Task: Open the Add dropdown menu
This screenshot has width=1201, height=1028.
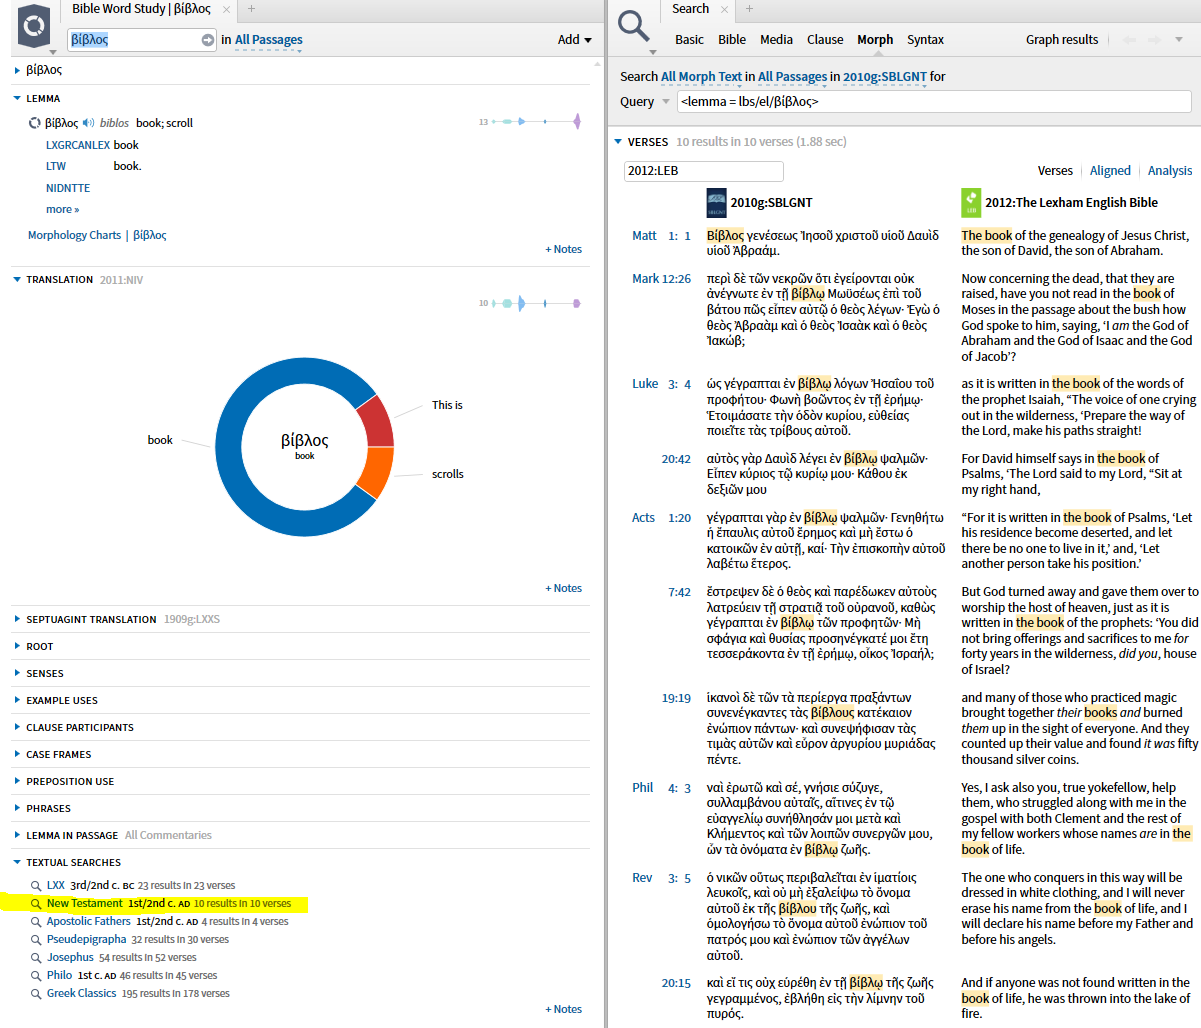Action: tap(575, 40)
